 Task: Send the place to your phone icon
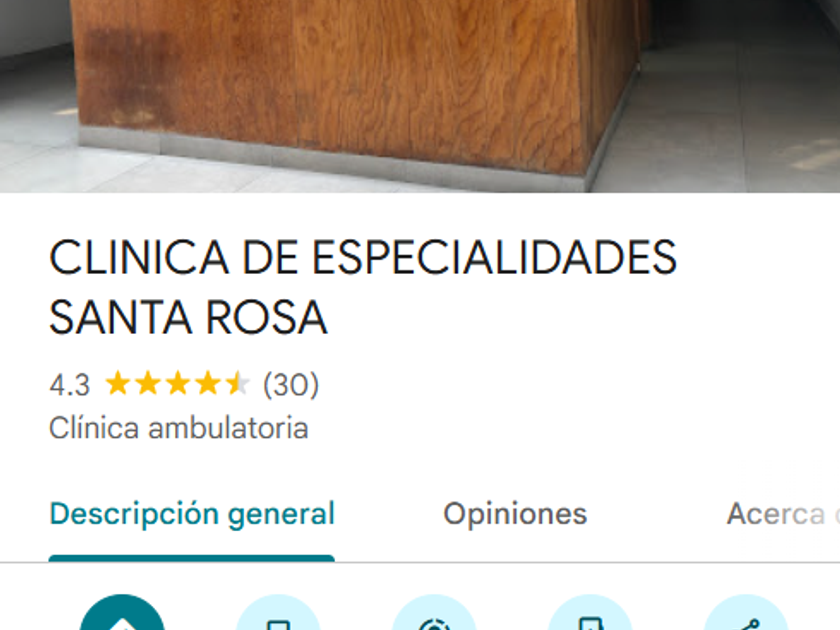[590, 612]
